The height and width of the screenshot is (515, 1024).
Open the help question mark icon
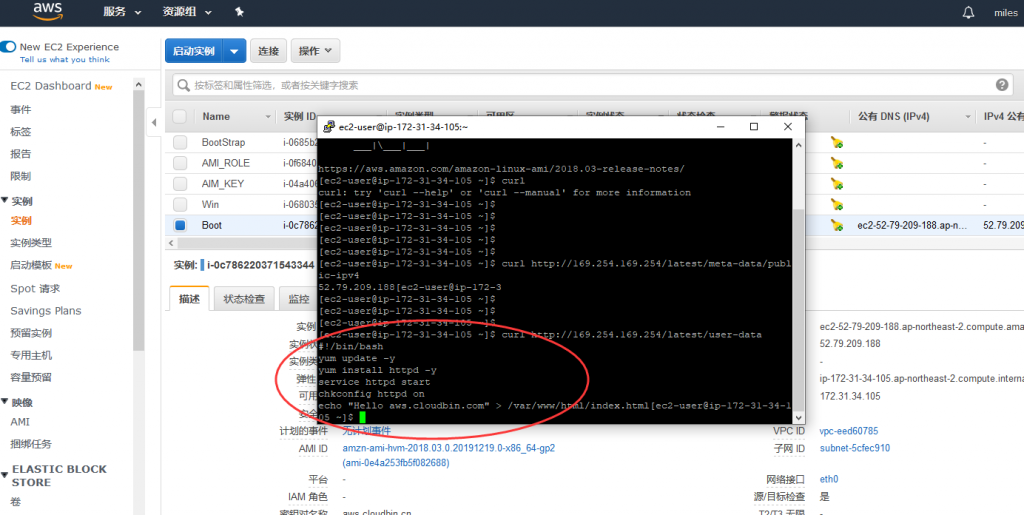tap(1002, 85)
